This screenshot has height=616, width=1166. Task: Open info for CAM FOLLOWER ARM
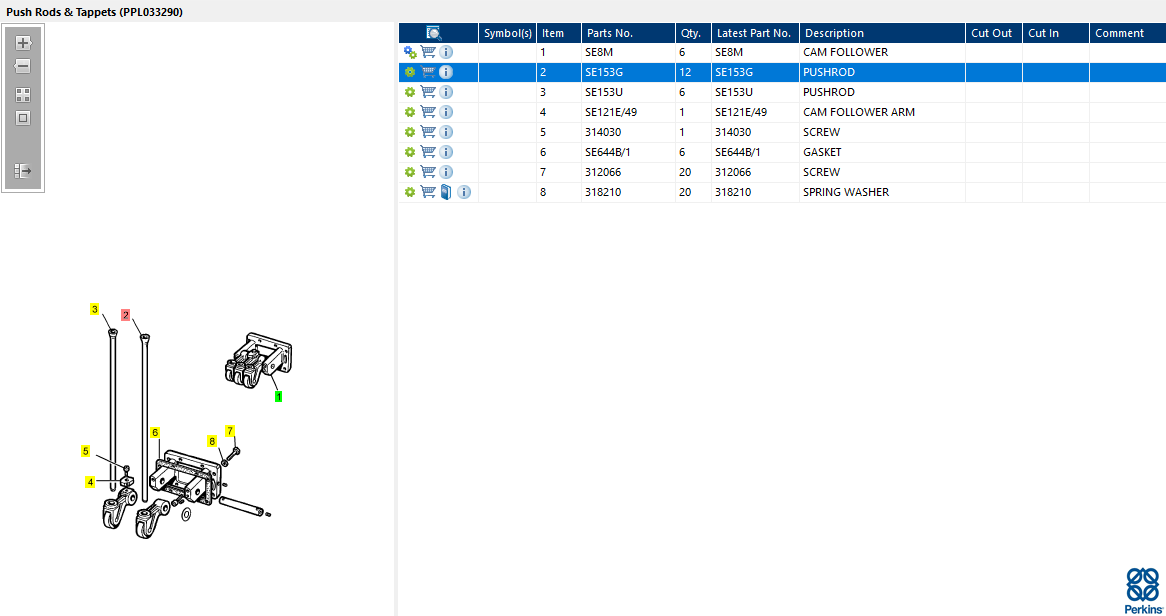[x=446, y=112]
